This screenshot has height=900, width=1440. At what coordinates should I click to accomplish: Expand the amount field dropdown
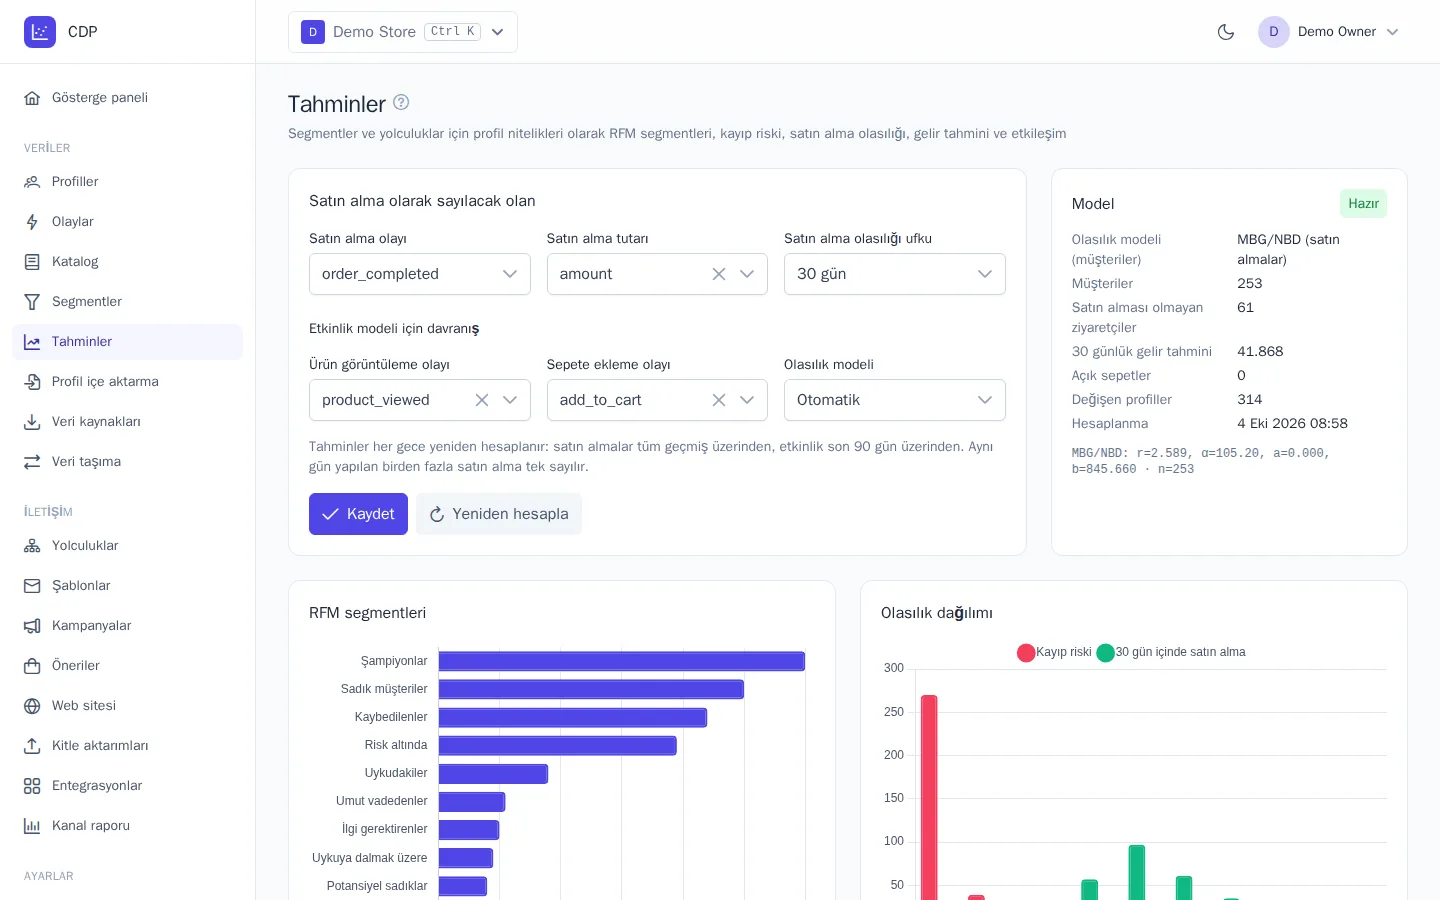pos(747,274)
